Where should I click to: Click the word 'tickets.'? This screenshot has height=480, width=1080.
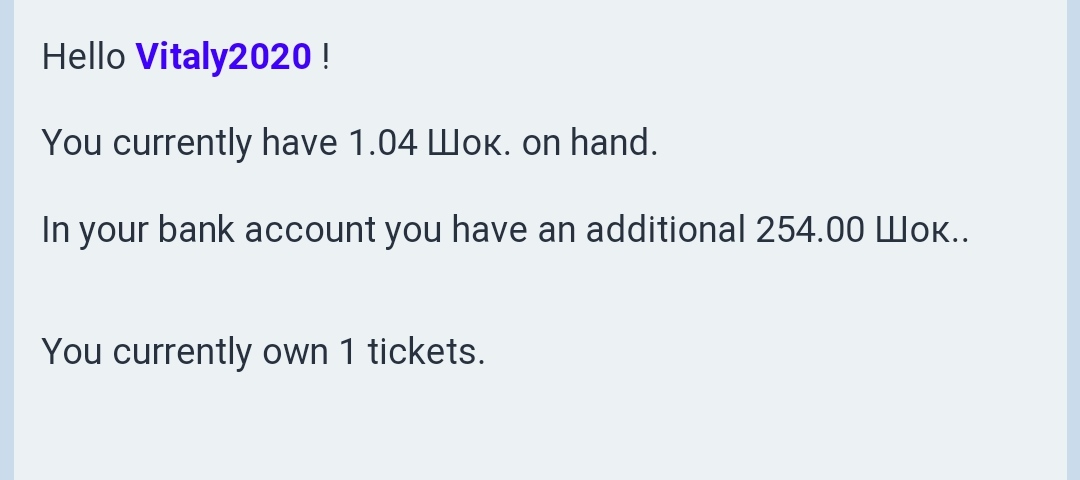(x=426, y=351)
